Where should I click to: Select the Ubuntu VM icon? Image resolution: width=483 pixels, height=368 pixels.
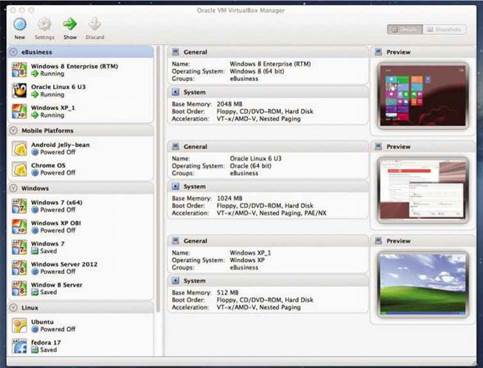tap(19, 326)
